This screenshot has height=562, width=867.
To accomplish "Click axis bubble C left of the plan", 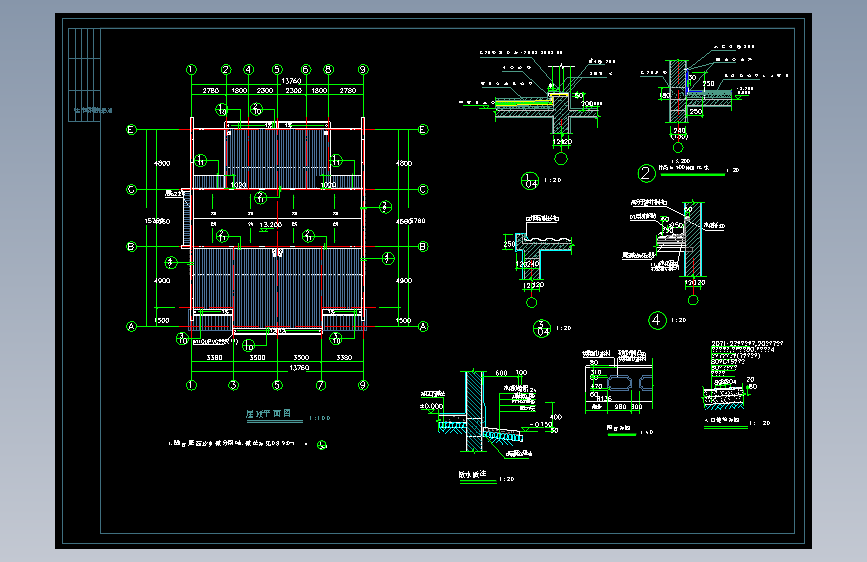I will 131,190.
